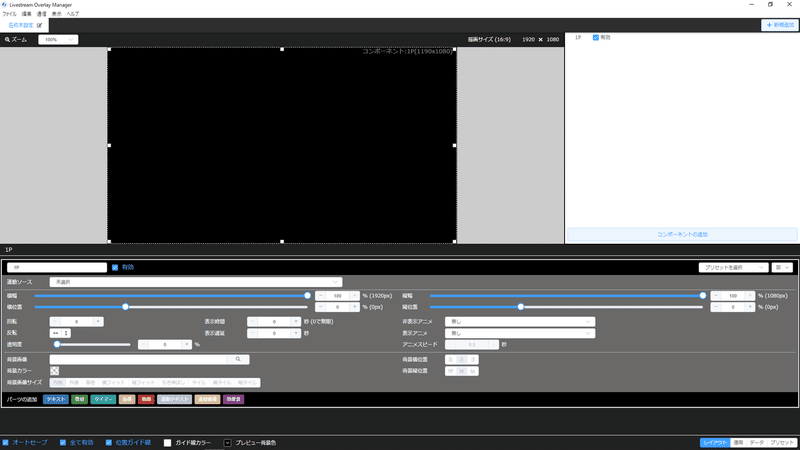Open the 非表示アニメ dropdown
This screenshot has height=450, width=800.
520,322
